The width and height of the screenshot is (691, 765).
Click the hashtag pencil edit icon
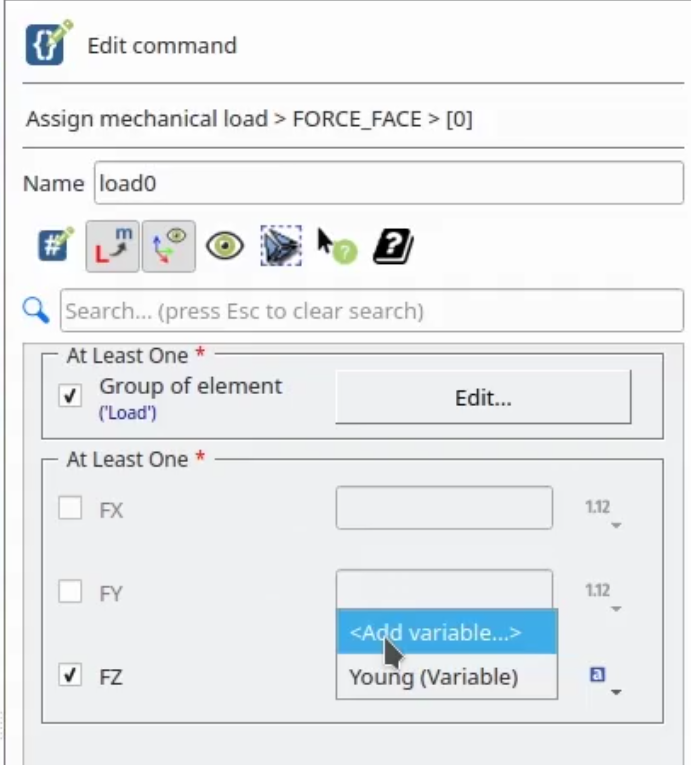[x=55, y=244]
